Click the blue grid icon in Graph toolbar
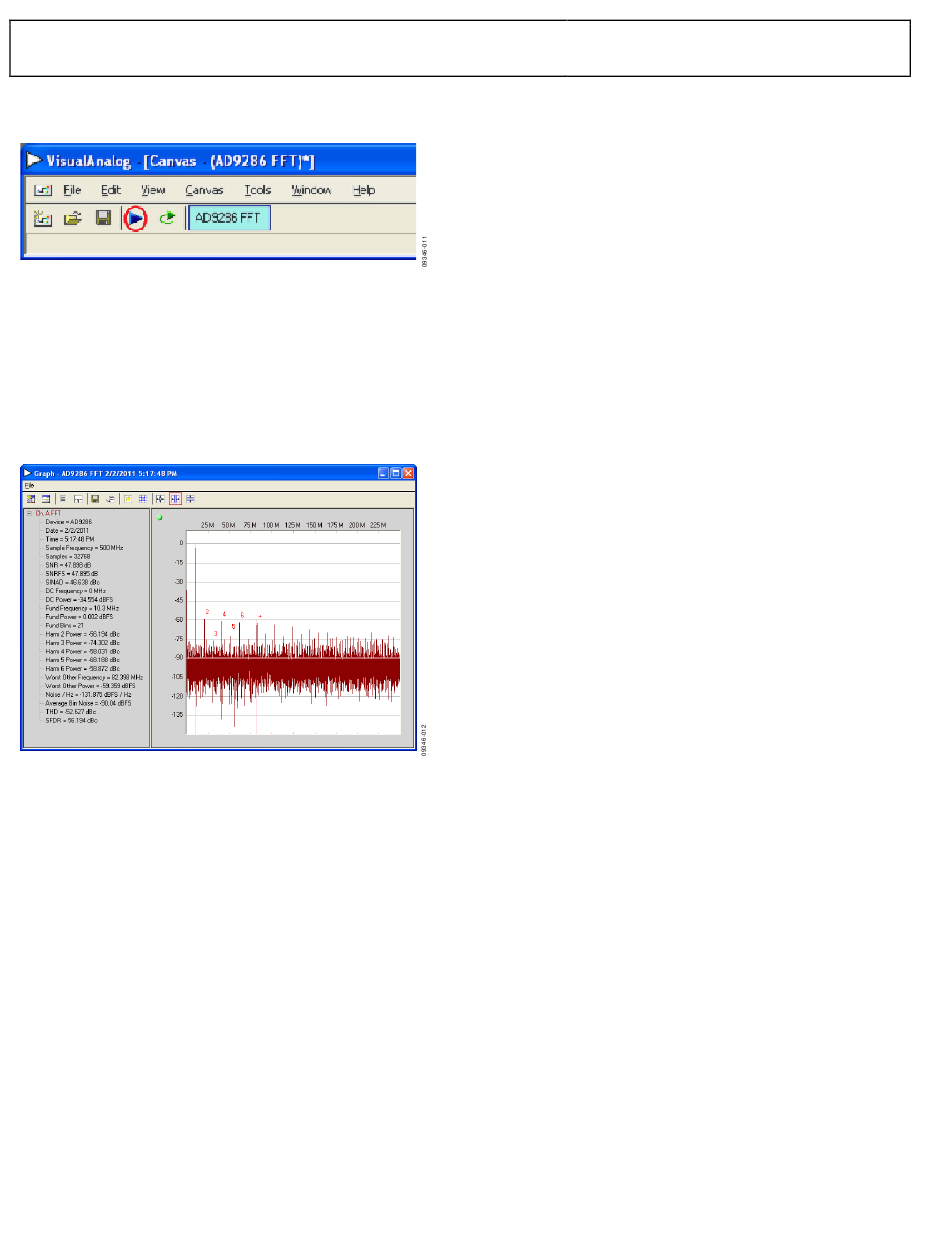Viewport: 950px width, 1254px height. click(143, 498)
